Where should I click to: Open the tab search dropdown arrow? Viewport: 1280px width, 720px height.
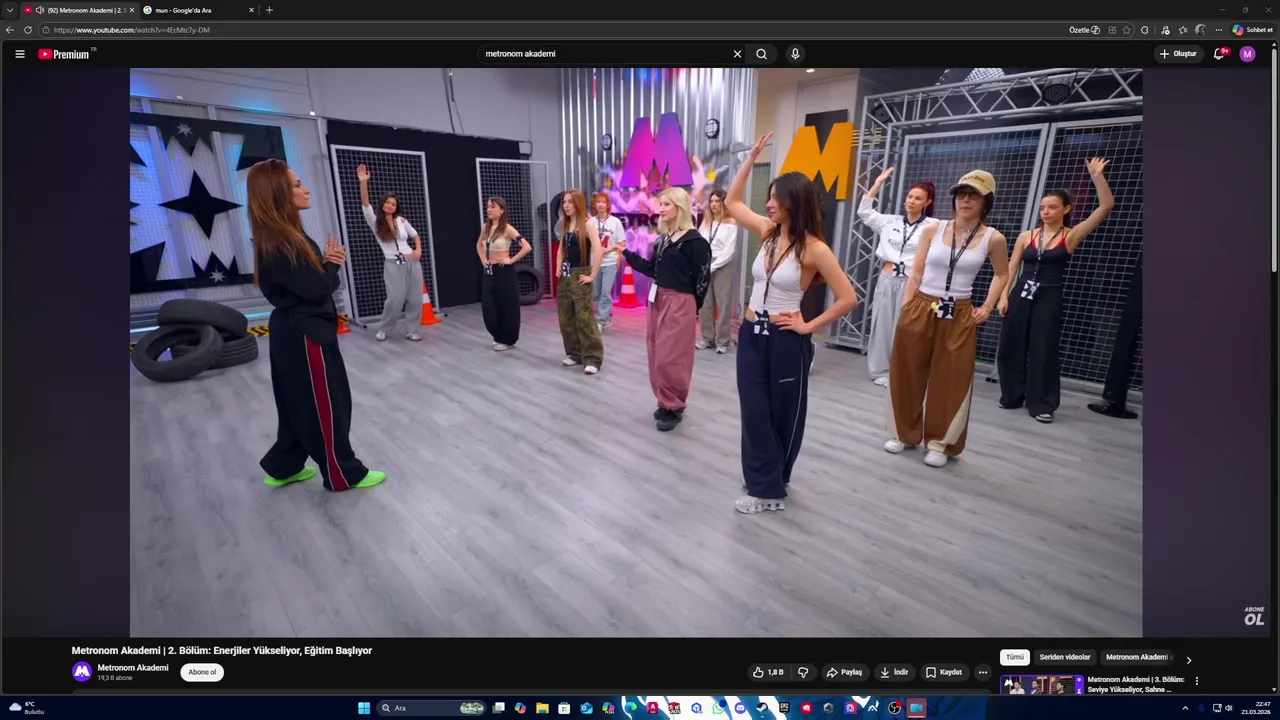[10, 10]
